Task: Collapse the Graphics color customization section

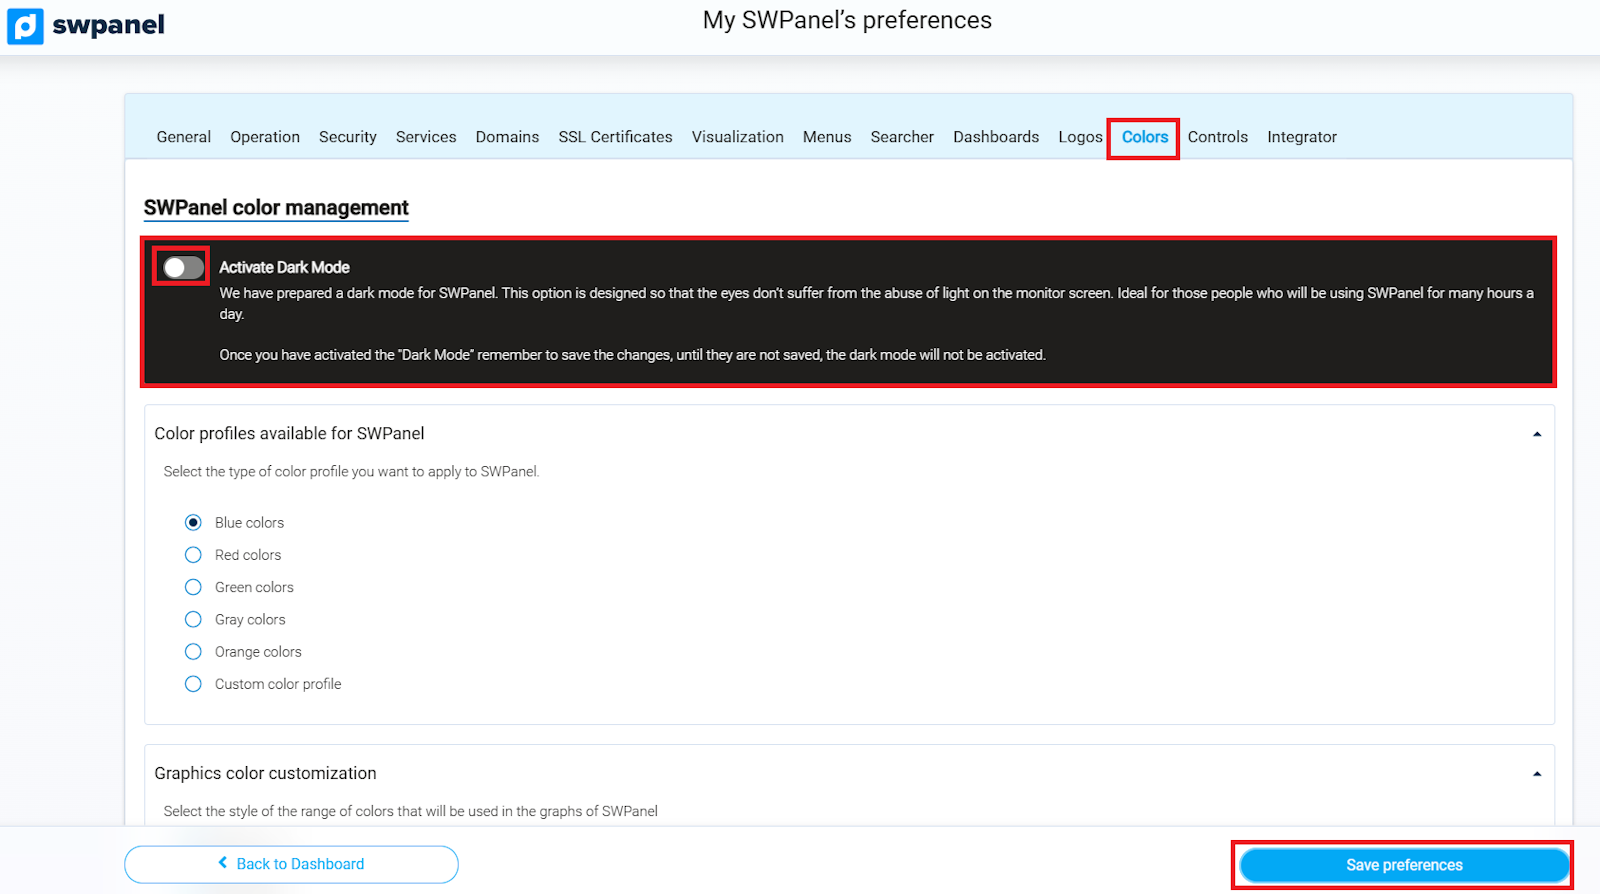Action: [1537, 774]
